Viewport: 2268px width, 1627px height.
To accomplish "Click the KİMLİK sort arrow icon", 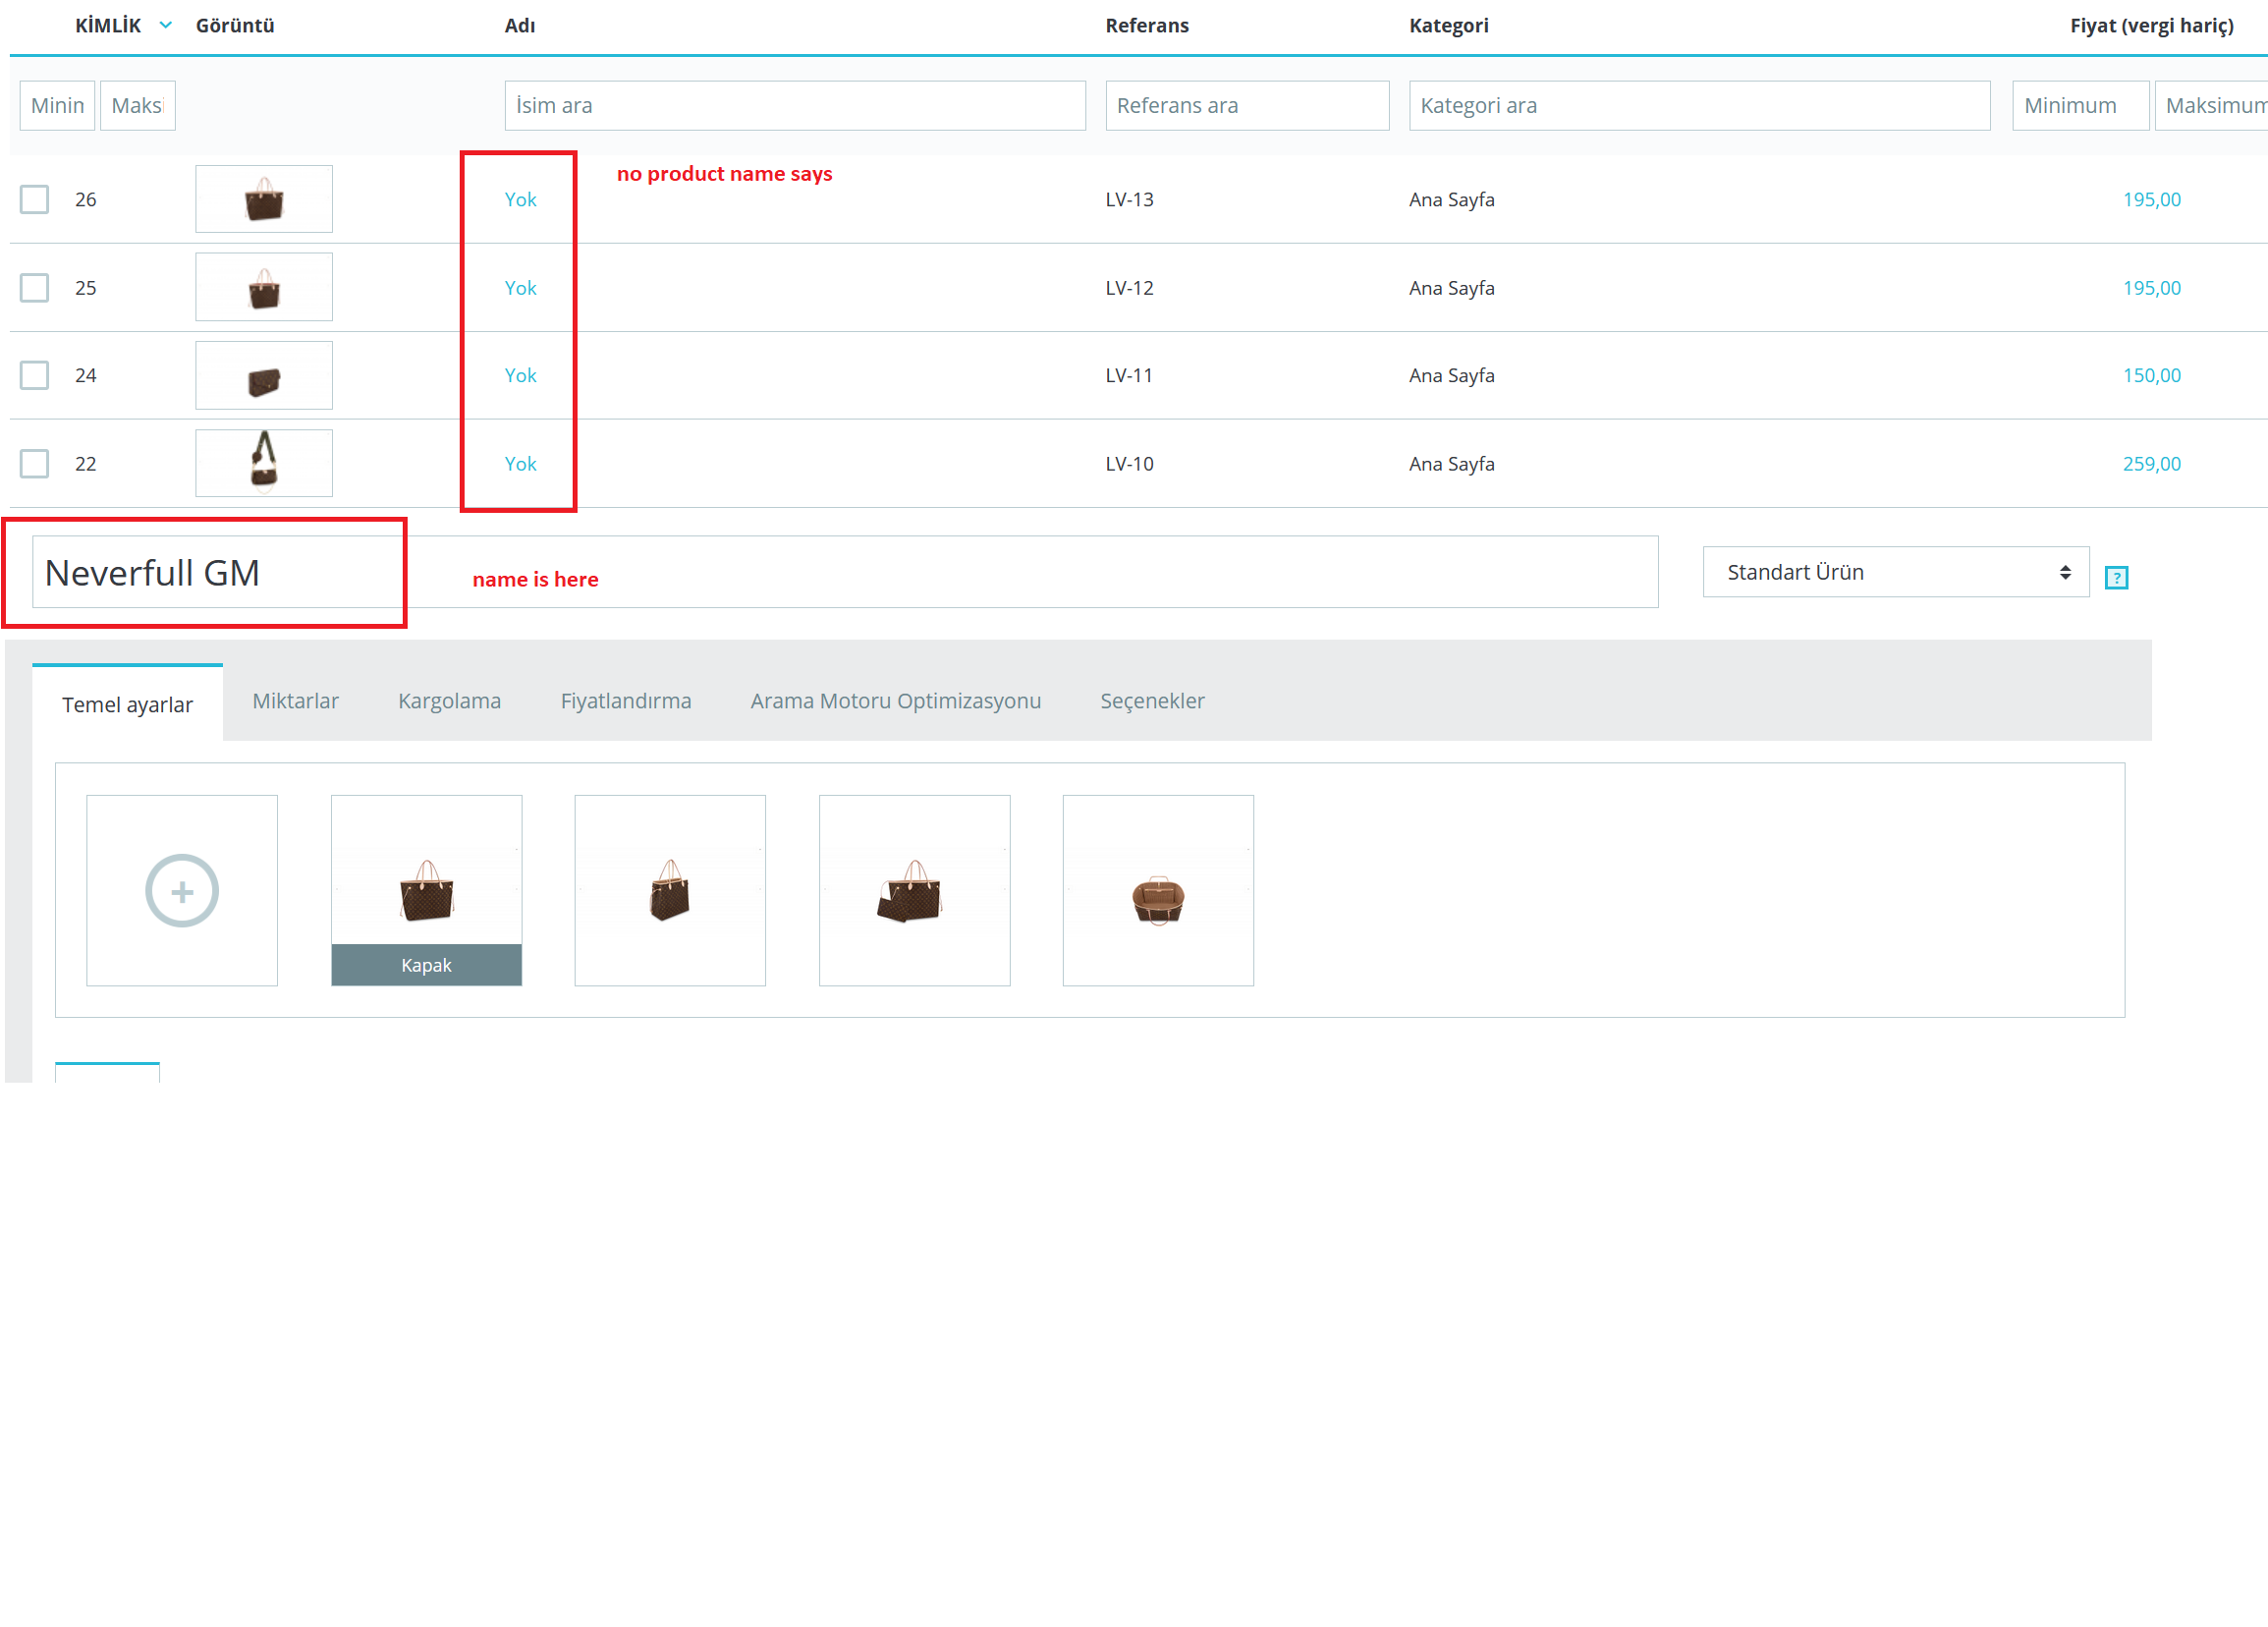I will [166, 25].
